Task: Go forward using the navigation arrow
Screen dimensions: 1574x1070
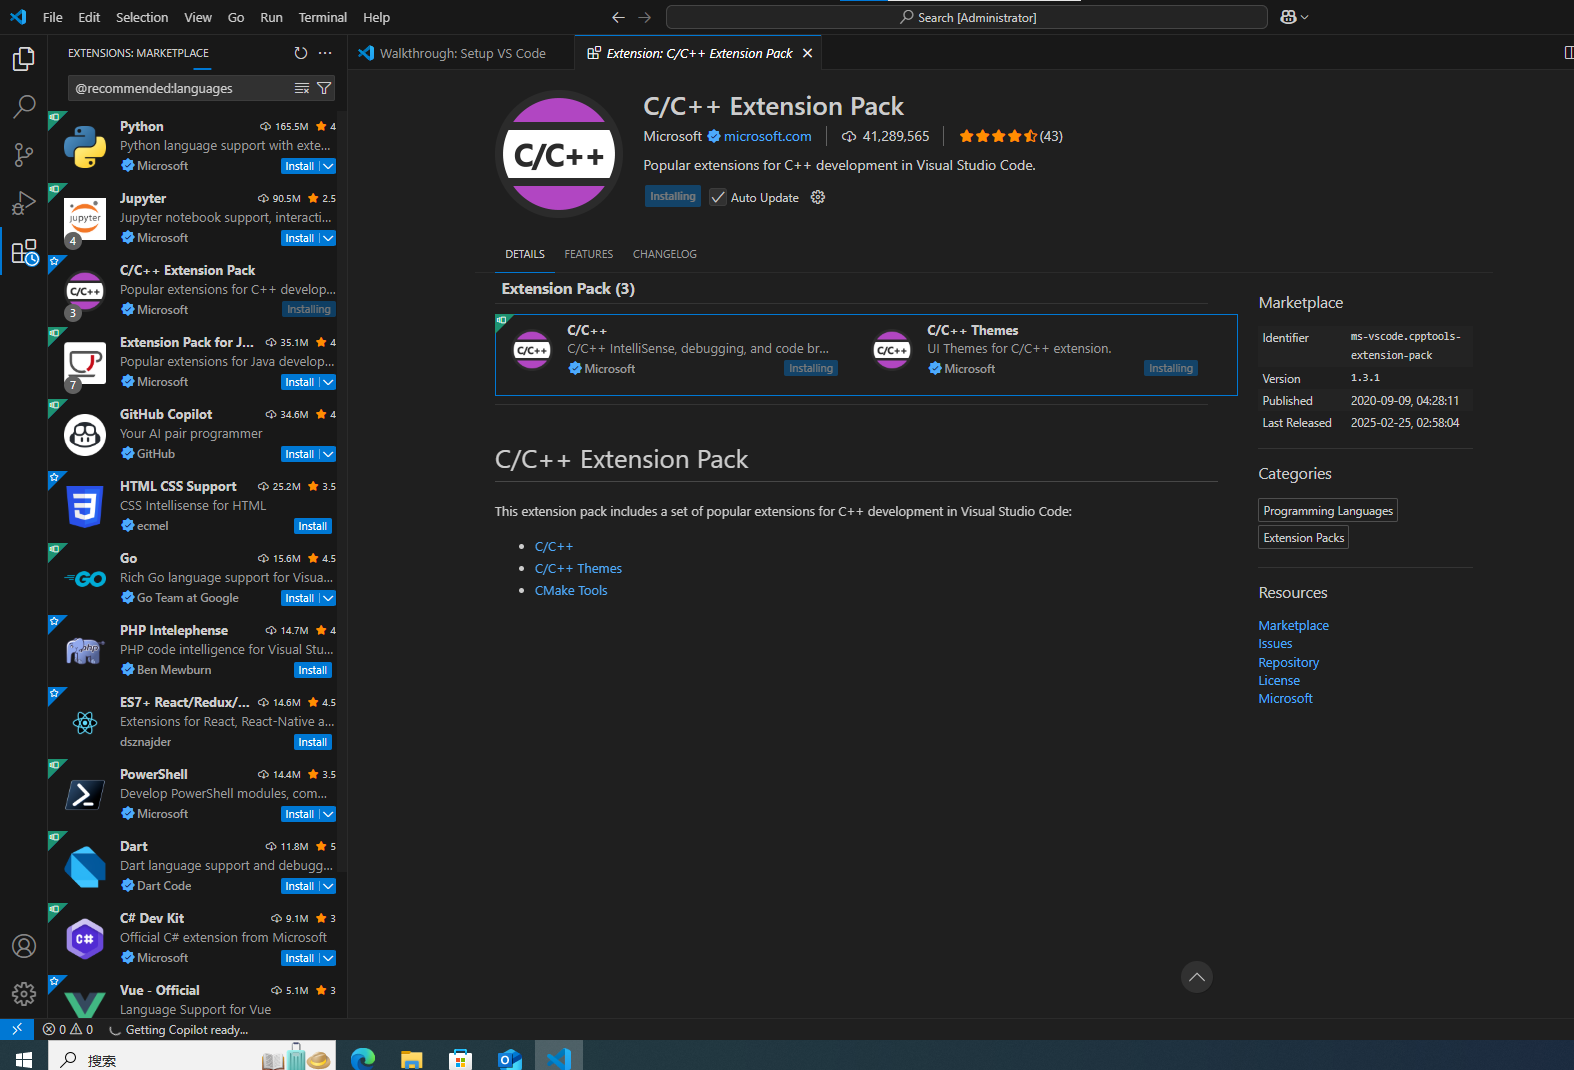Action: coord(645,17)
